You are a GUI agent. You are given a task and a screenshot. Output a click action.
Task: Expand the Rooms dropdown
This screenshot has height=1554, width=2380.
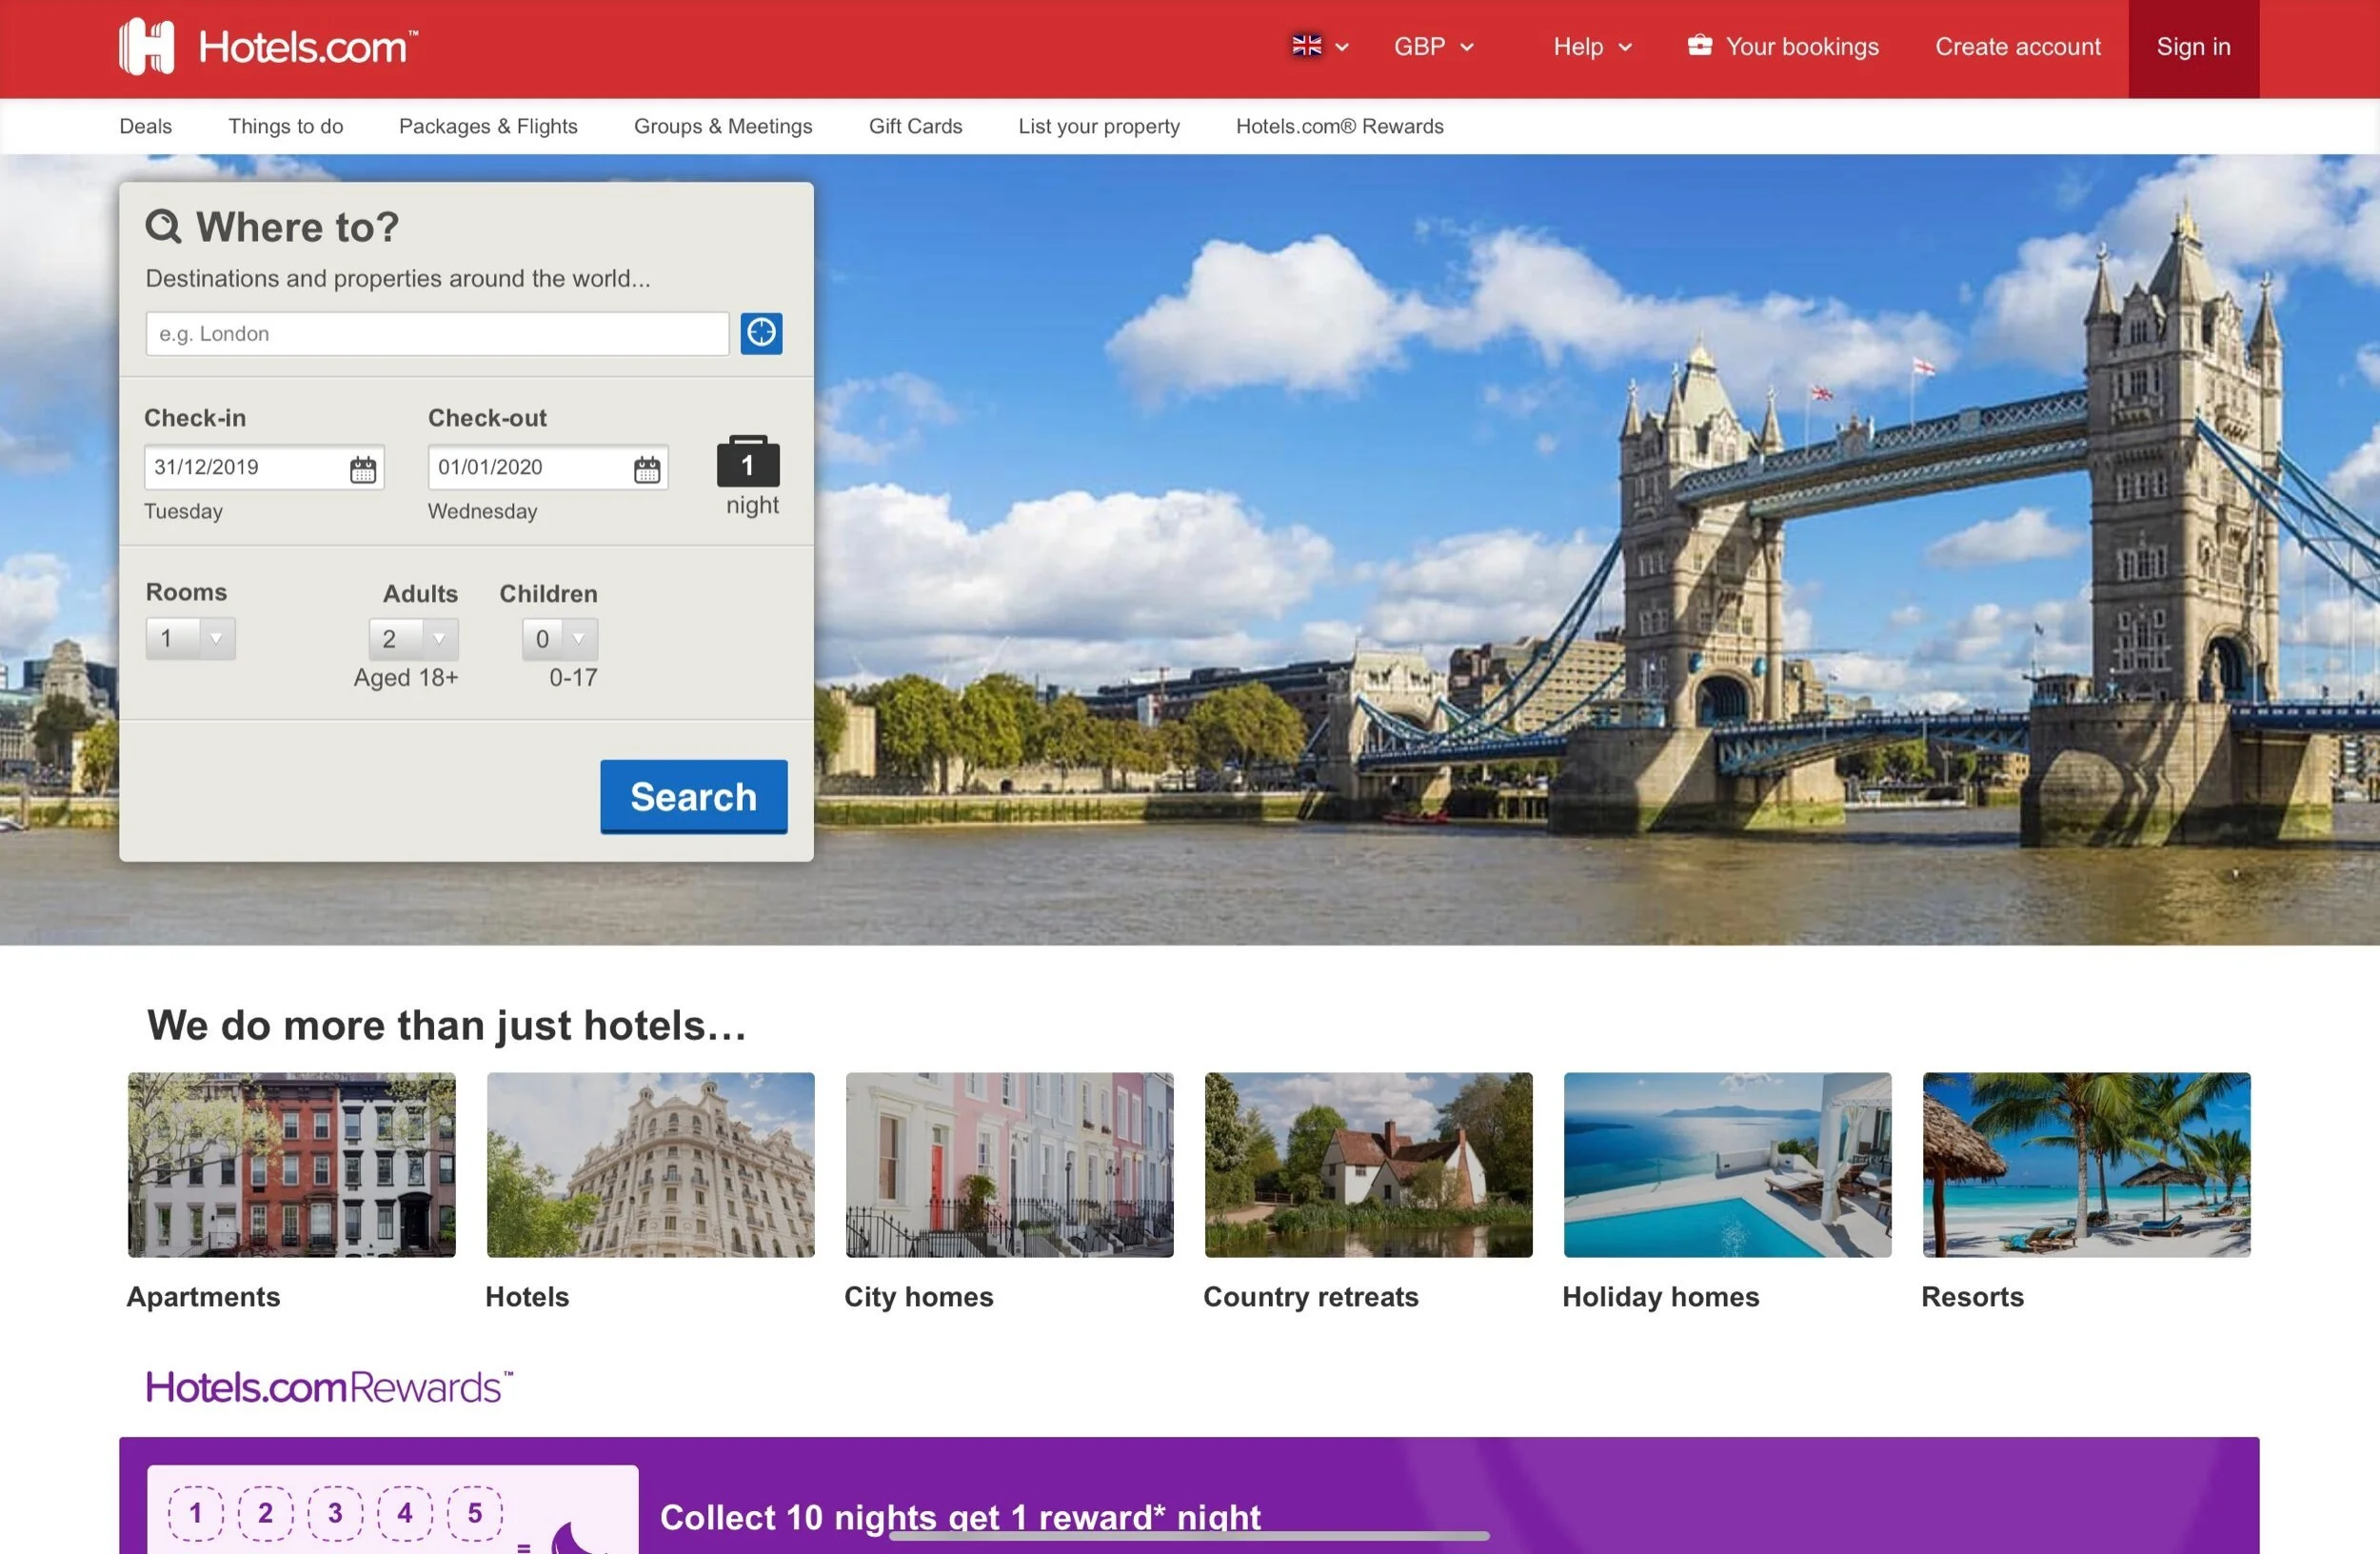click(190, 638)
